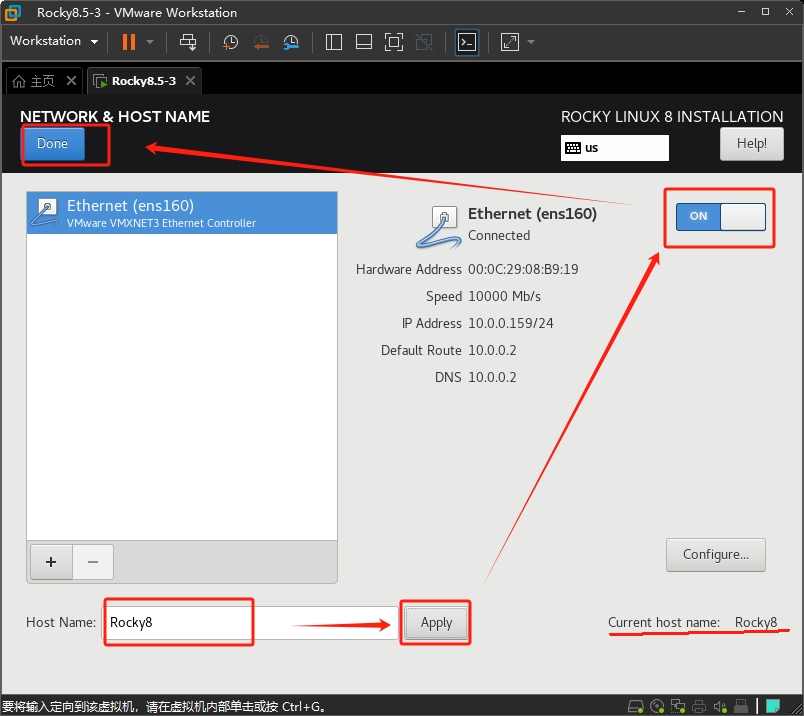Viewport: 804px width, 716px height.
Task: Open the Workstation menu
Action: click(54, 41)
